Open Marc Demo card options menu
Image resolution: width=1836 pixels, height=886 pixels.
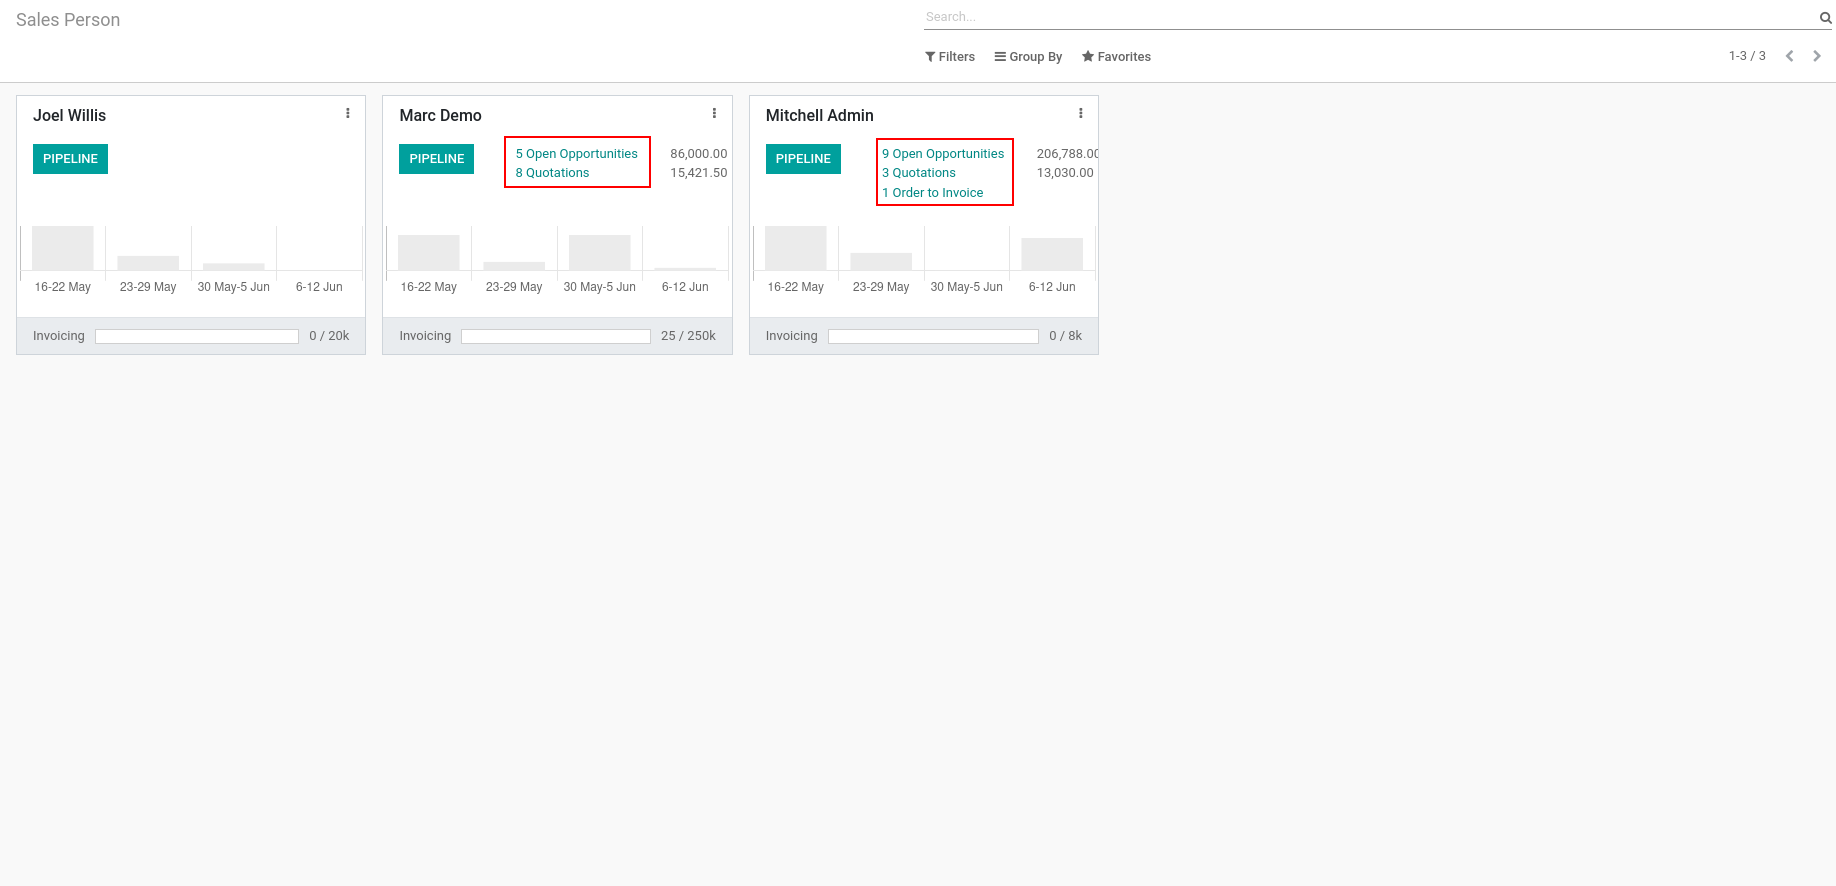pos(714,114)
